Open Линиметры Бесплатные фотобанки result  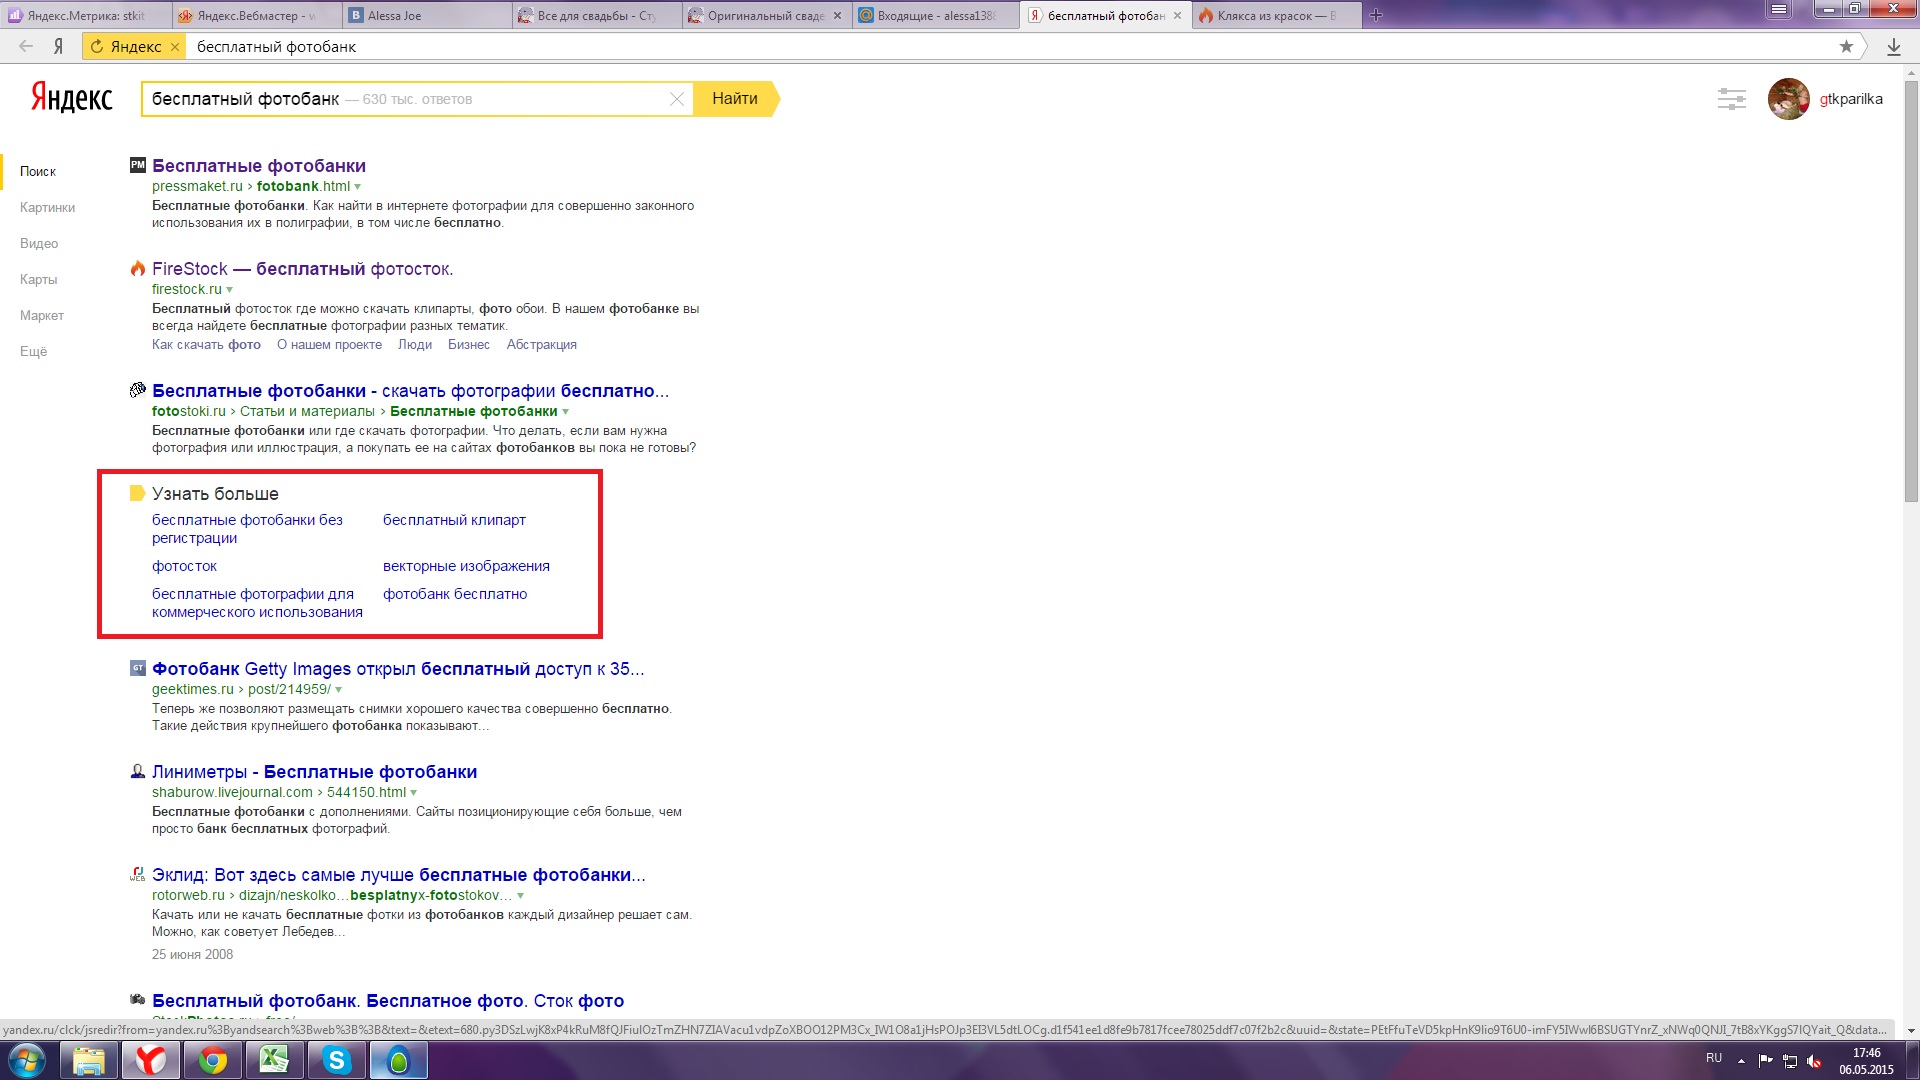click(314, 772)
